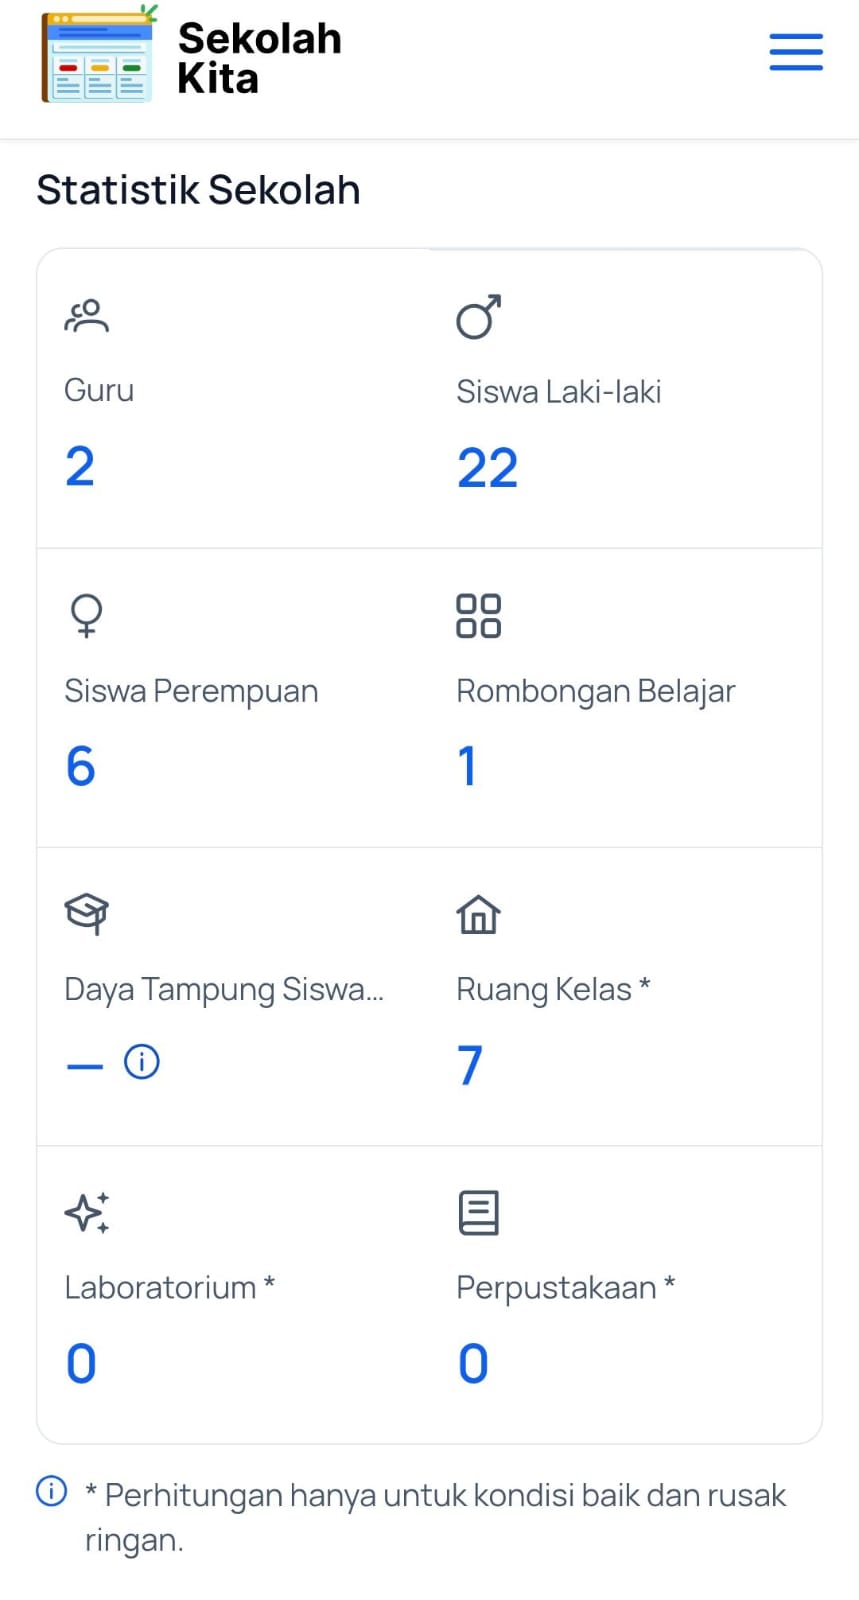Click the Ruang Kelas value 7
Image resolution: width=859 pixels, height=1600 pixels.
pos(470,1065)
